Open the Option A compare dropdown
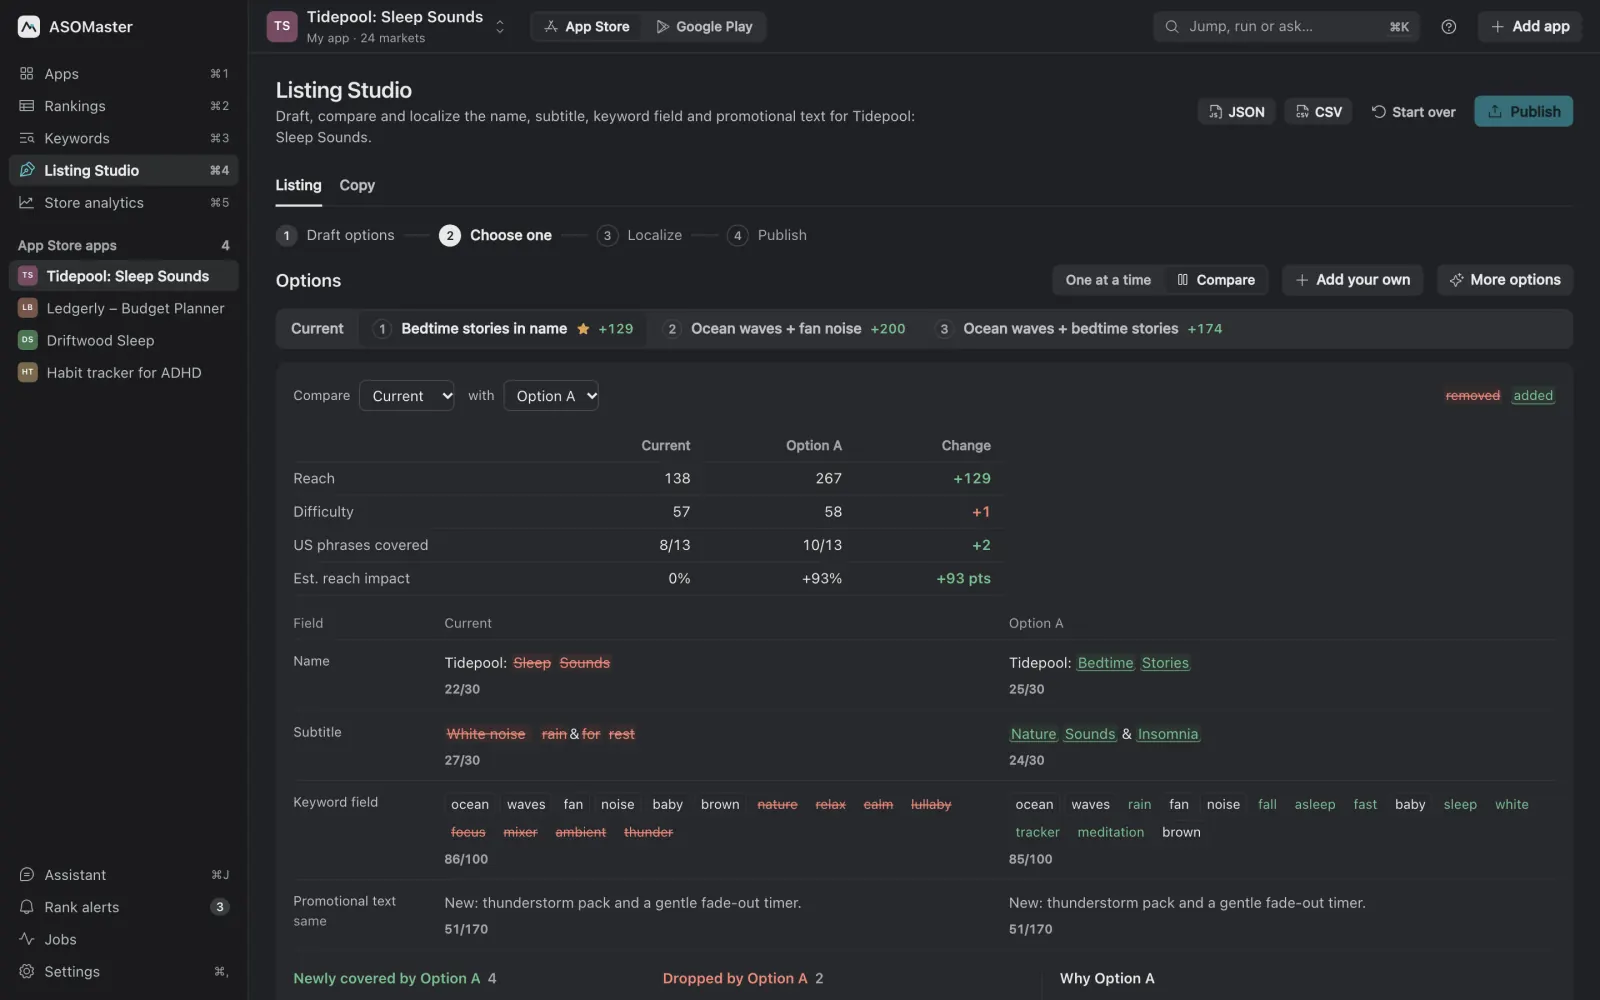This screenshot has width=1600, height=1000. pyautogui.click(x=551, y=396)
